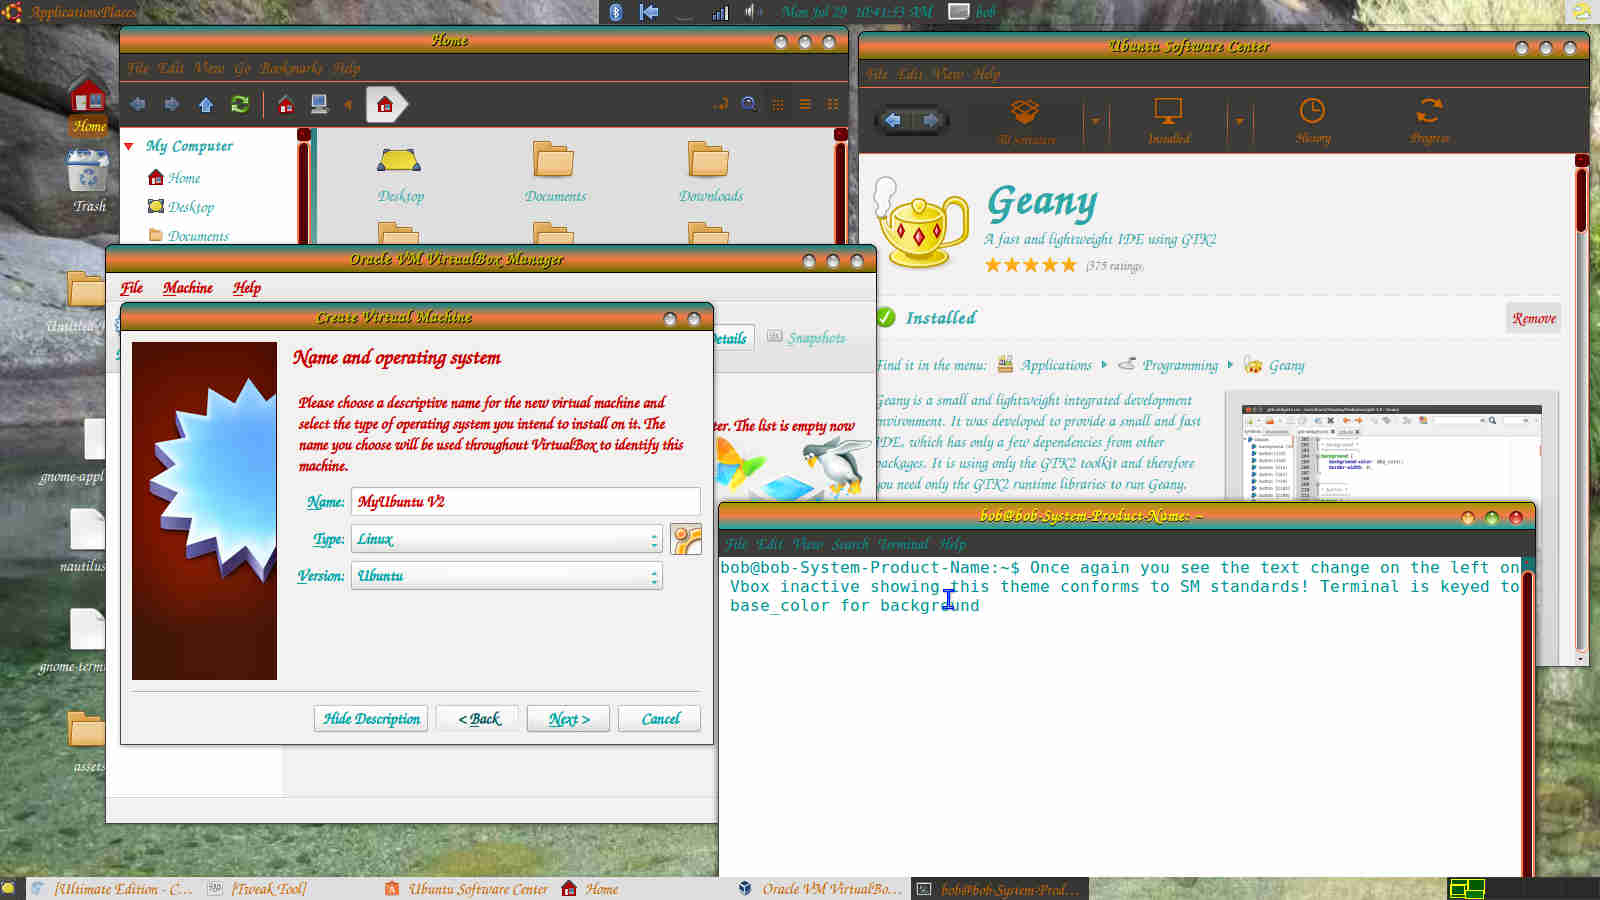Expand the Installed dropdown arrow
1600x900 pixels.
[1240, 121]
